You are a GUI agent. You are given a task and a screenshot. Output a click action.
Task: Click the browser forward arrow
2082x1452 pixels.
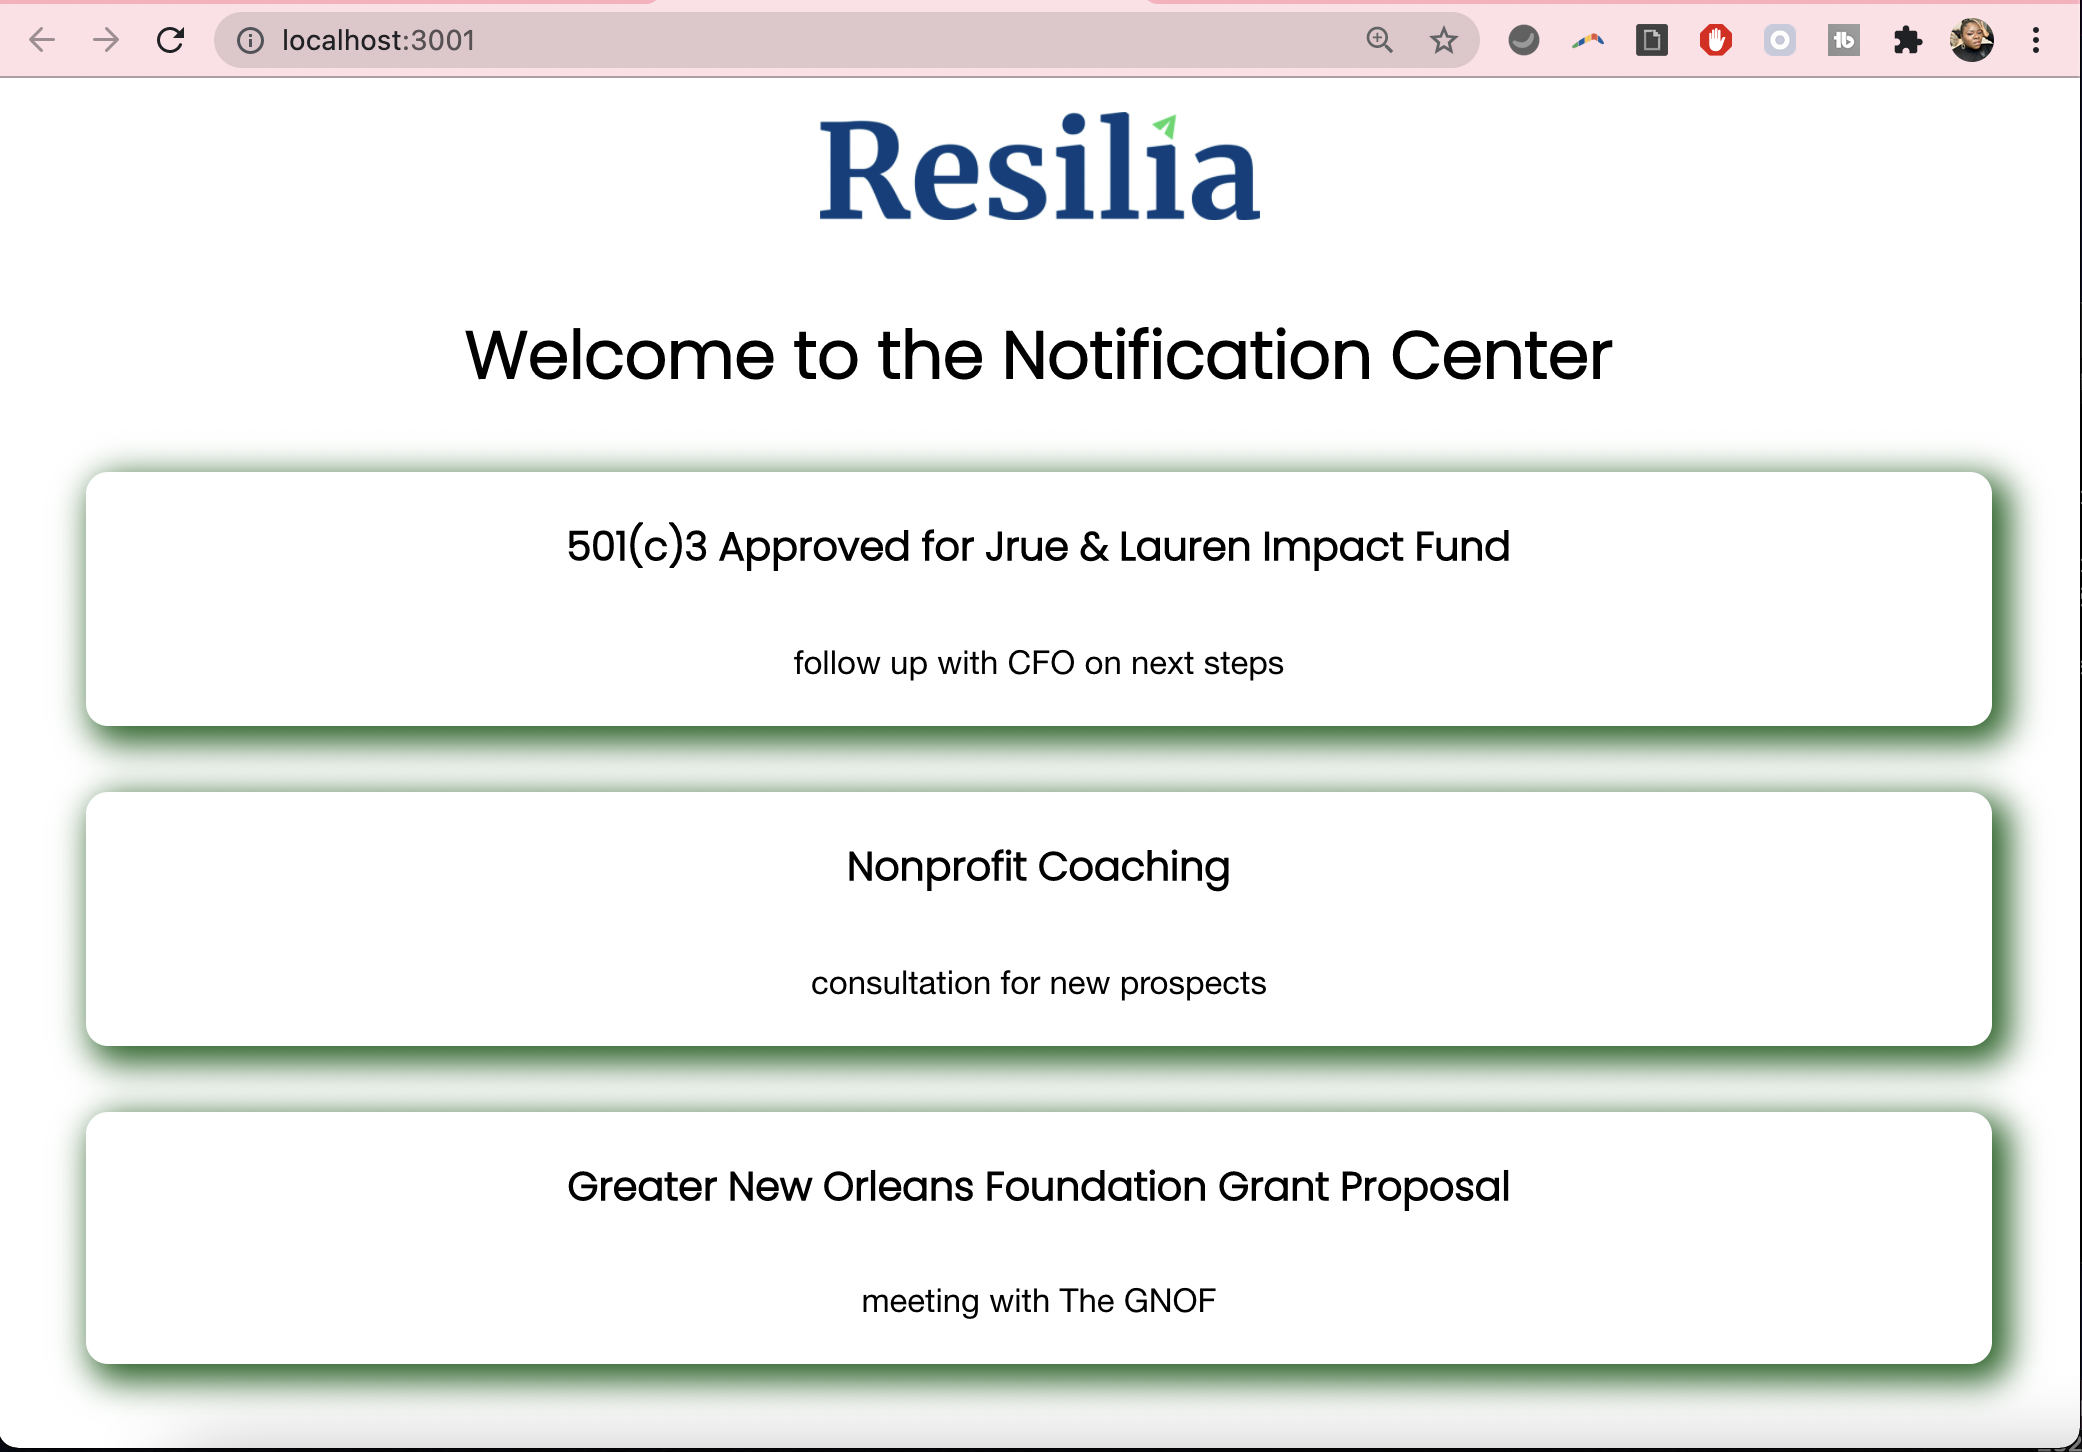[106, 40]
